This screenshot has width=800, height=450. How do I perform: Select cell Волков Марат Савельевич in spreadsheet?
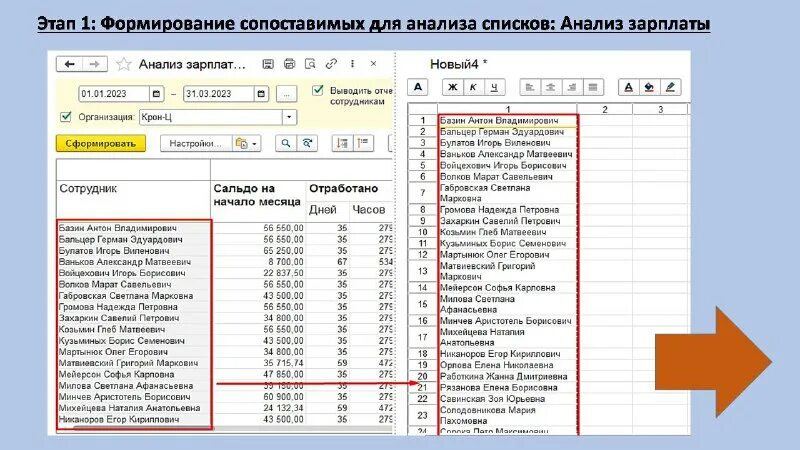click(x=508, y=177)
